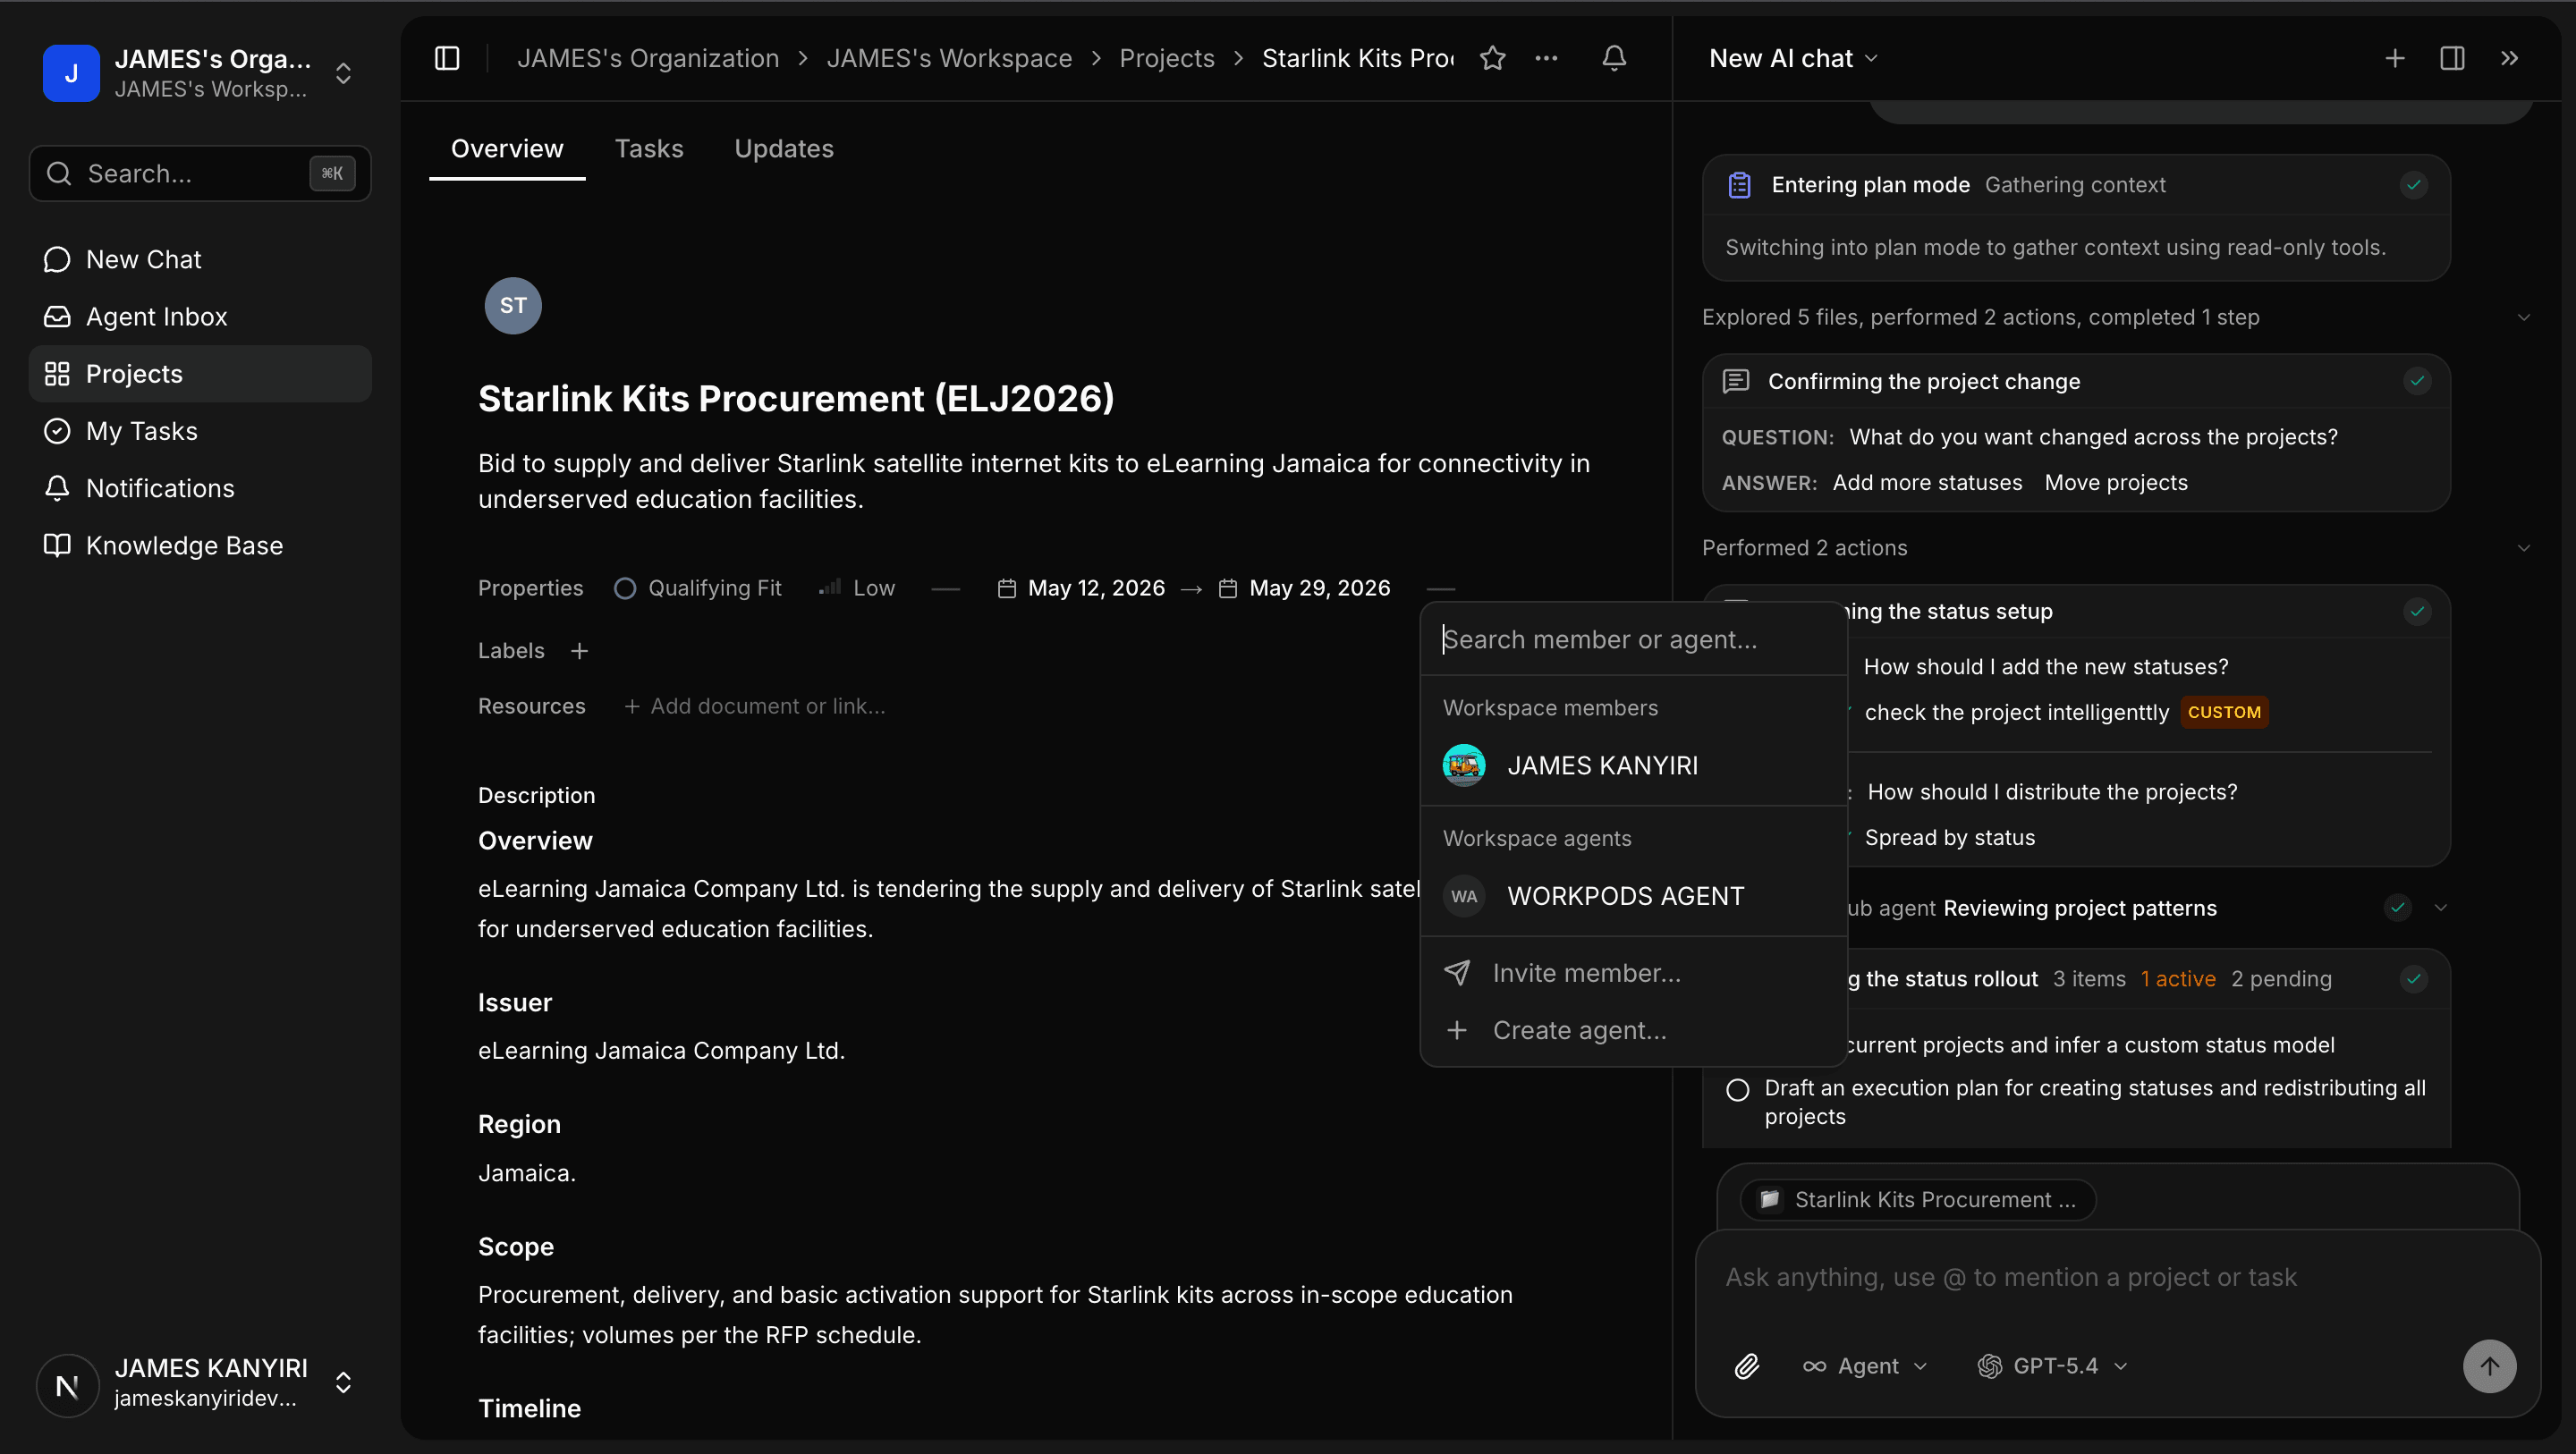Click Projects breadcrumb
2576x1454 pixels.
pos(1167,58)
